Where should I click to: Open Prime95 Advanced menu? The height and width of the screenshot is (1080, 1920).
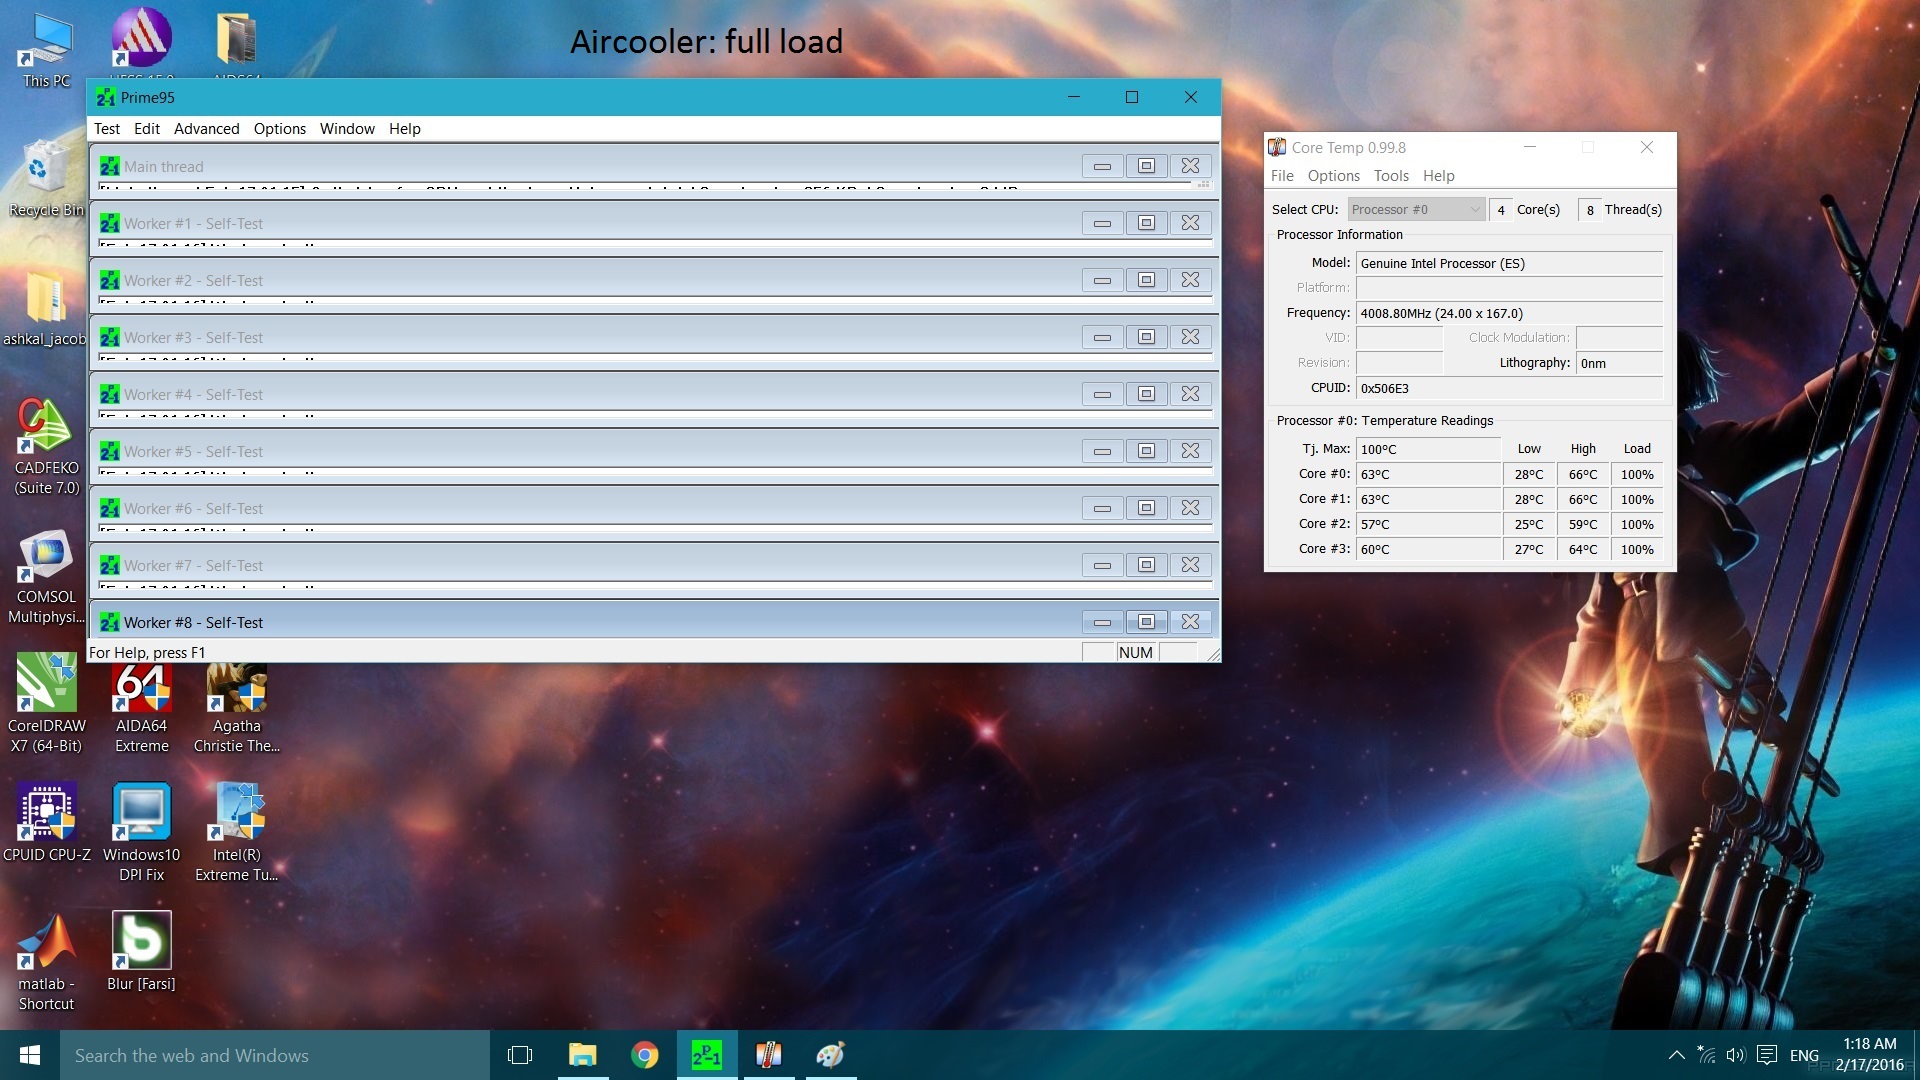tap(206, 128)
